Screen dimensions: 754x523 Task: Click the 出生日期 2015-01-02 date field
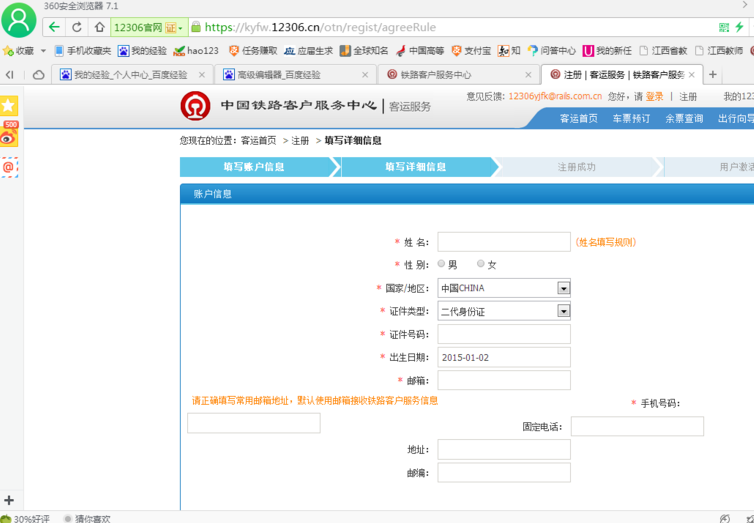pyautogui.click(x=504, y=357)
